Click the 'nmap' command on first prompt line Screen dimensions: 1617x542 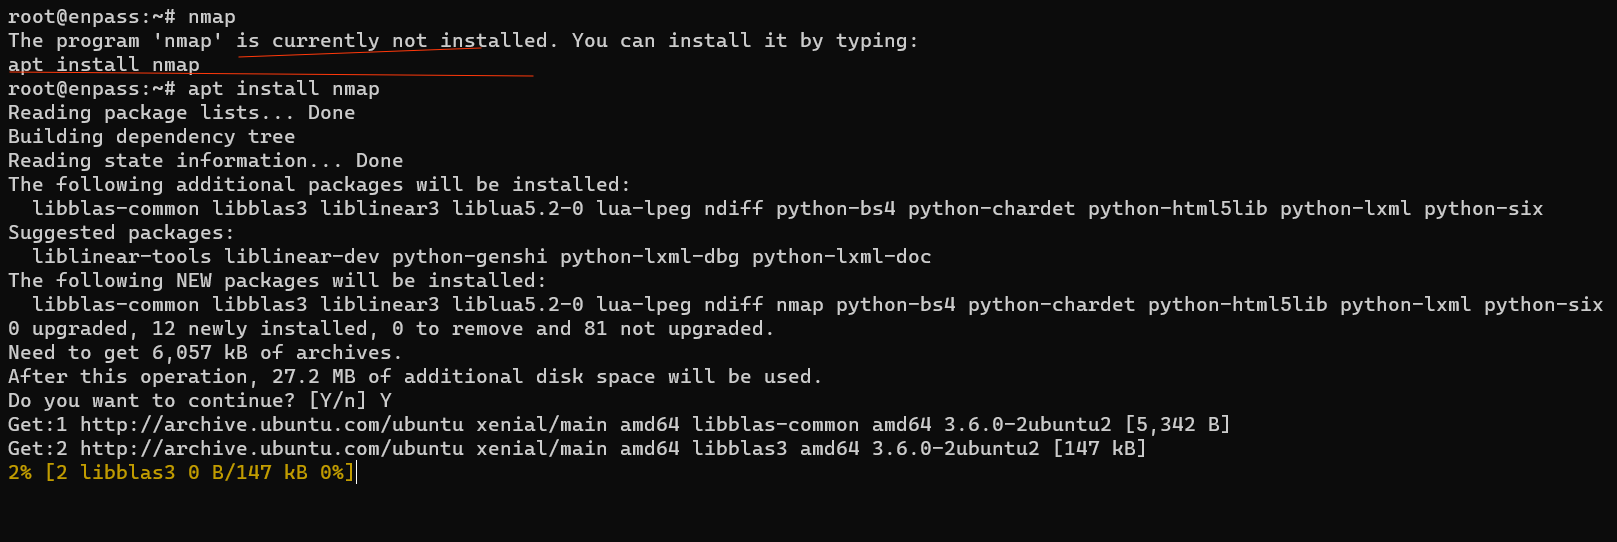click(x=212, y=17)
